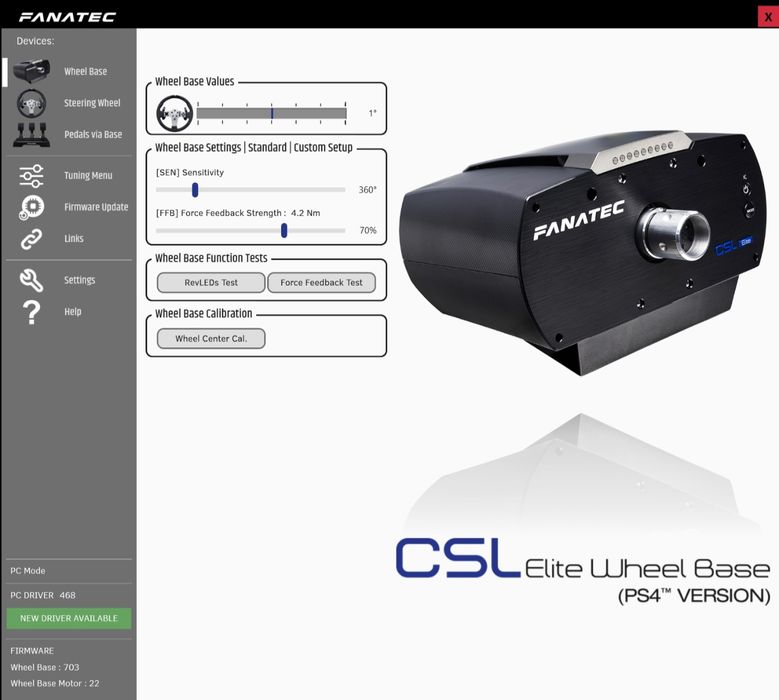This screenshot has width=779, height=700.
Task: Open the Firmware Update page
Action: click(96, 207)
